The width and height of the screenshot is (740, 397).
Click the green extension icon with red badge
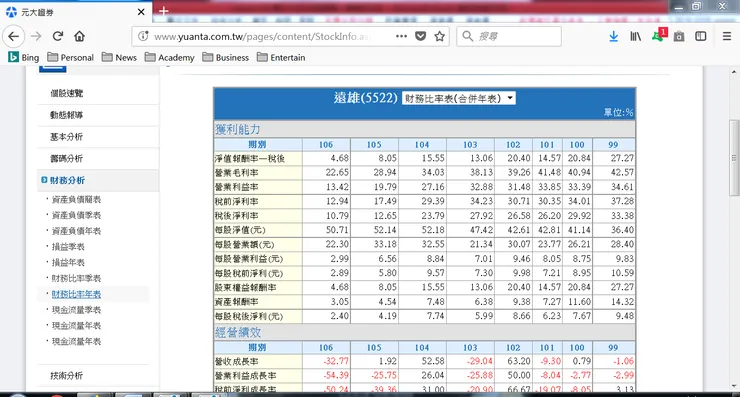[659, 35]
